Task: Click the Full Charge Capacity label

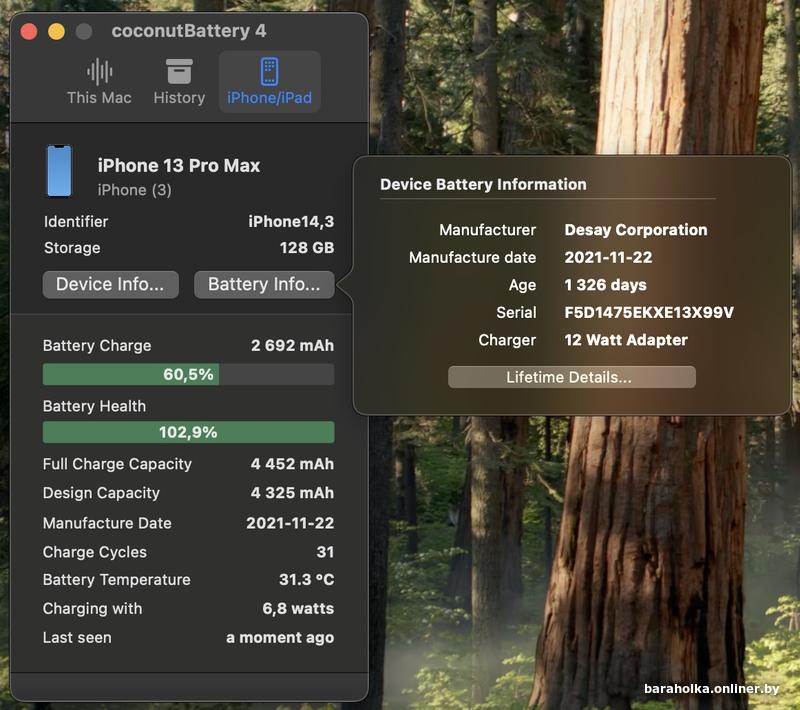Action: tap(117, 464)
